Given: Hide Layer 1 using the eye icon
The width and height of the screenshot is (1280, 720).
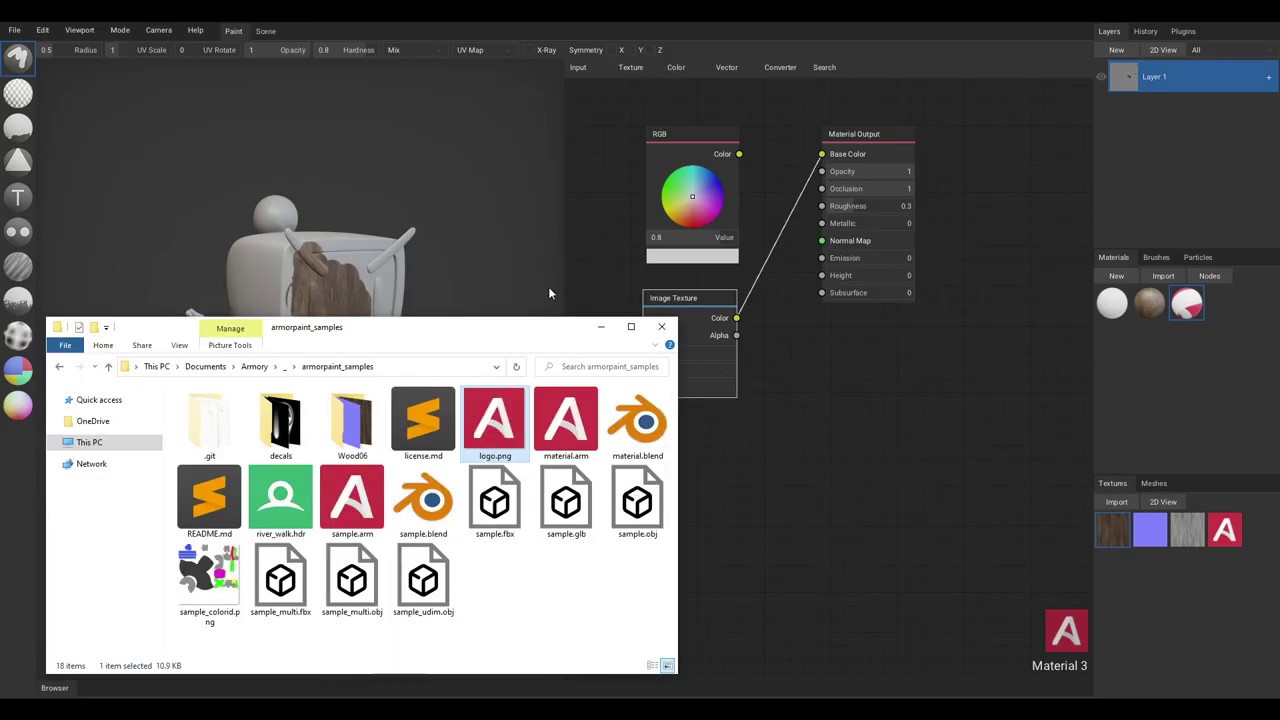Looking at the screenshot, I should (1101, 77).
